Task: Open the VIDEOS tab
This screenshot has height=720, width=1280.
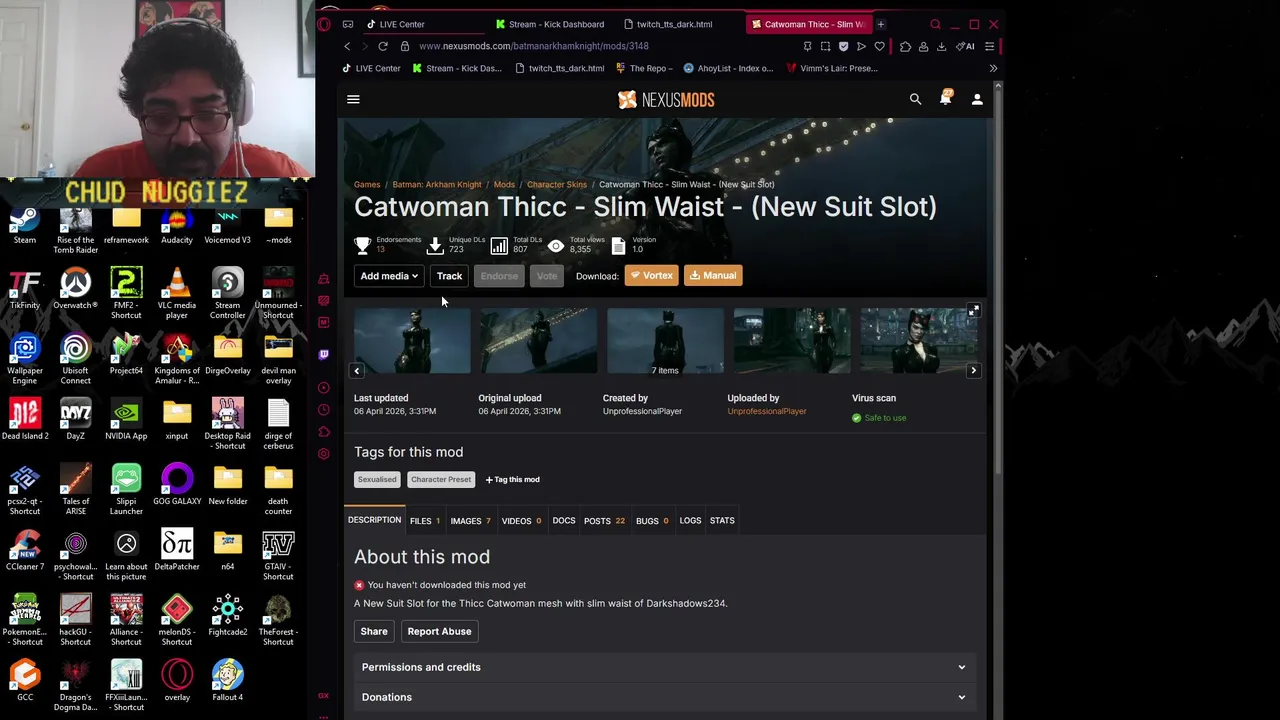Action: [521, 521]
